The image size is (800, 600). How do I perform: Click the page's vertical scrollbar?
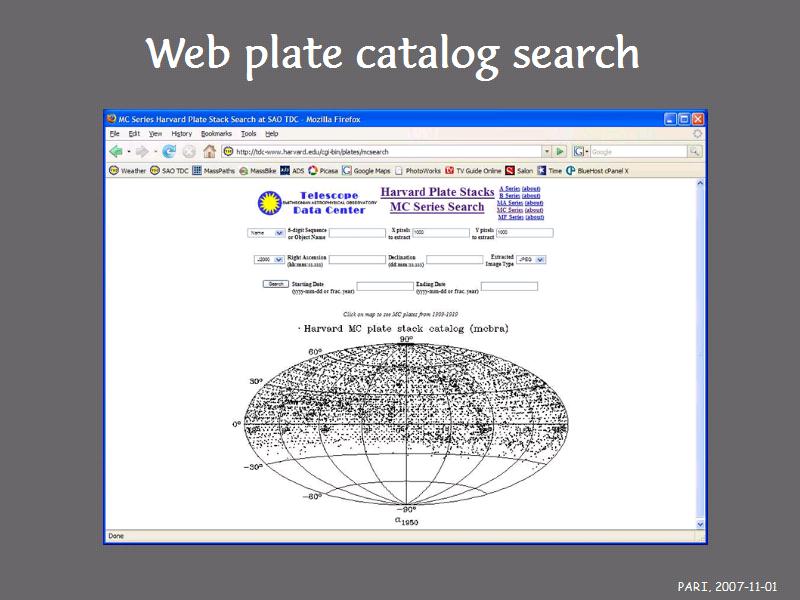[x=700, y=350]
